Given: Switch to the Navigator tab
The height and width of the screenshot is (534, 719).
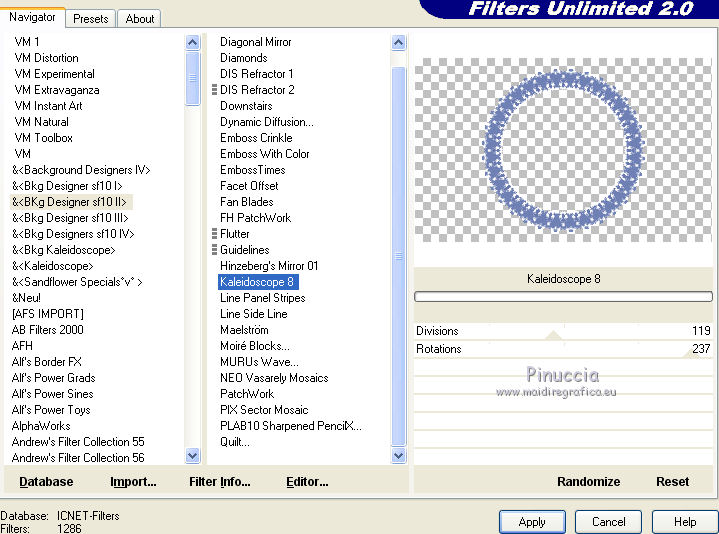Looking at the screenshot, I should click(x=32, y=17).
